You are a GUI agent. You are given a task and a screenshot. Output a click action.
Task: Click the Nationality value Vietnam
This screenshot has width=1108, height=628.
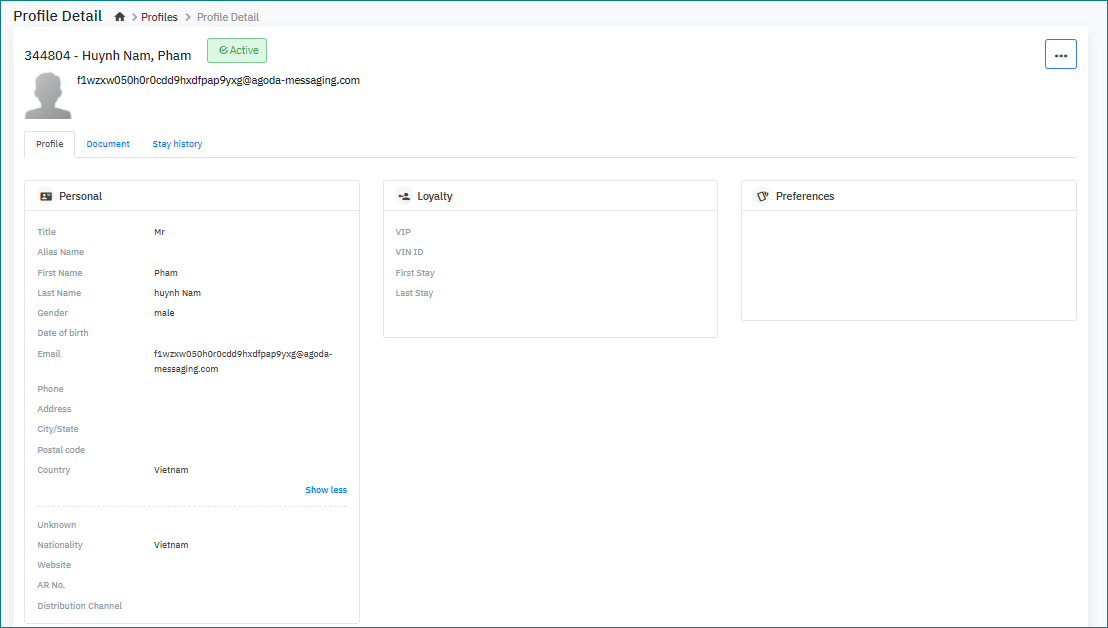click(x=171, y=545)
